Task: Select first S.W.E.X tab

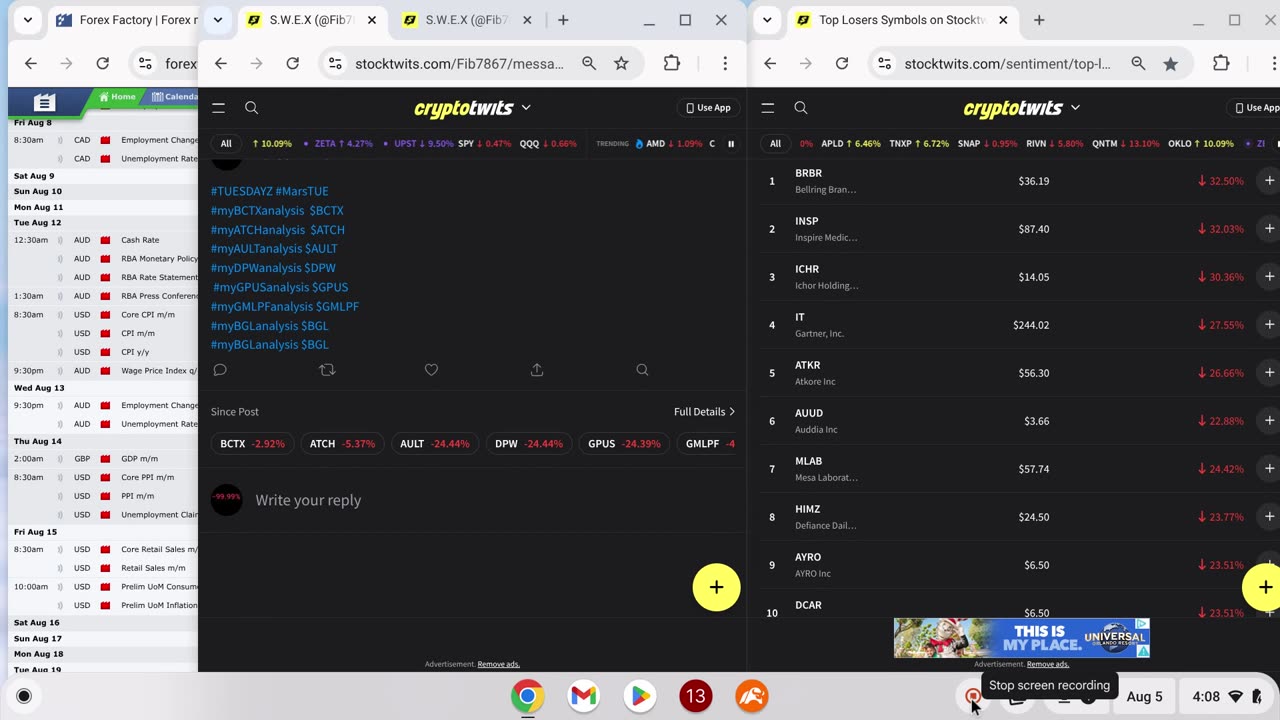Action: coord(312,20)
